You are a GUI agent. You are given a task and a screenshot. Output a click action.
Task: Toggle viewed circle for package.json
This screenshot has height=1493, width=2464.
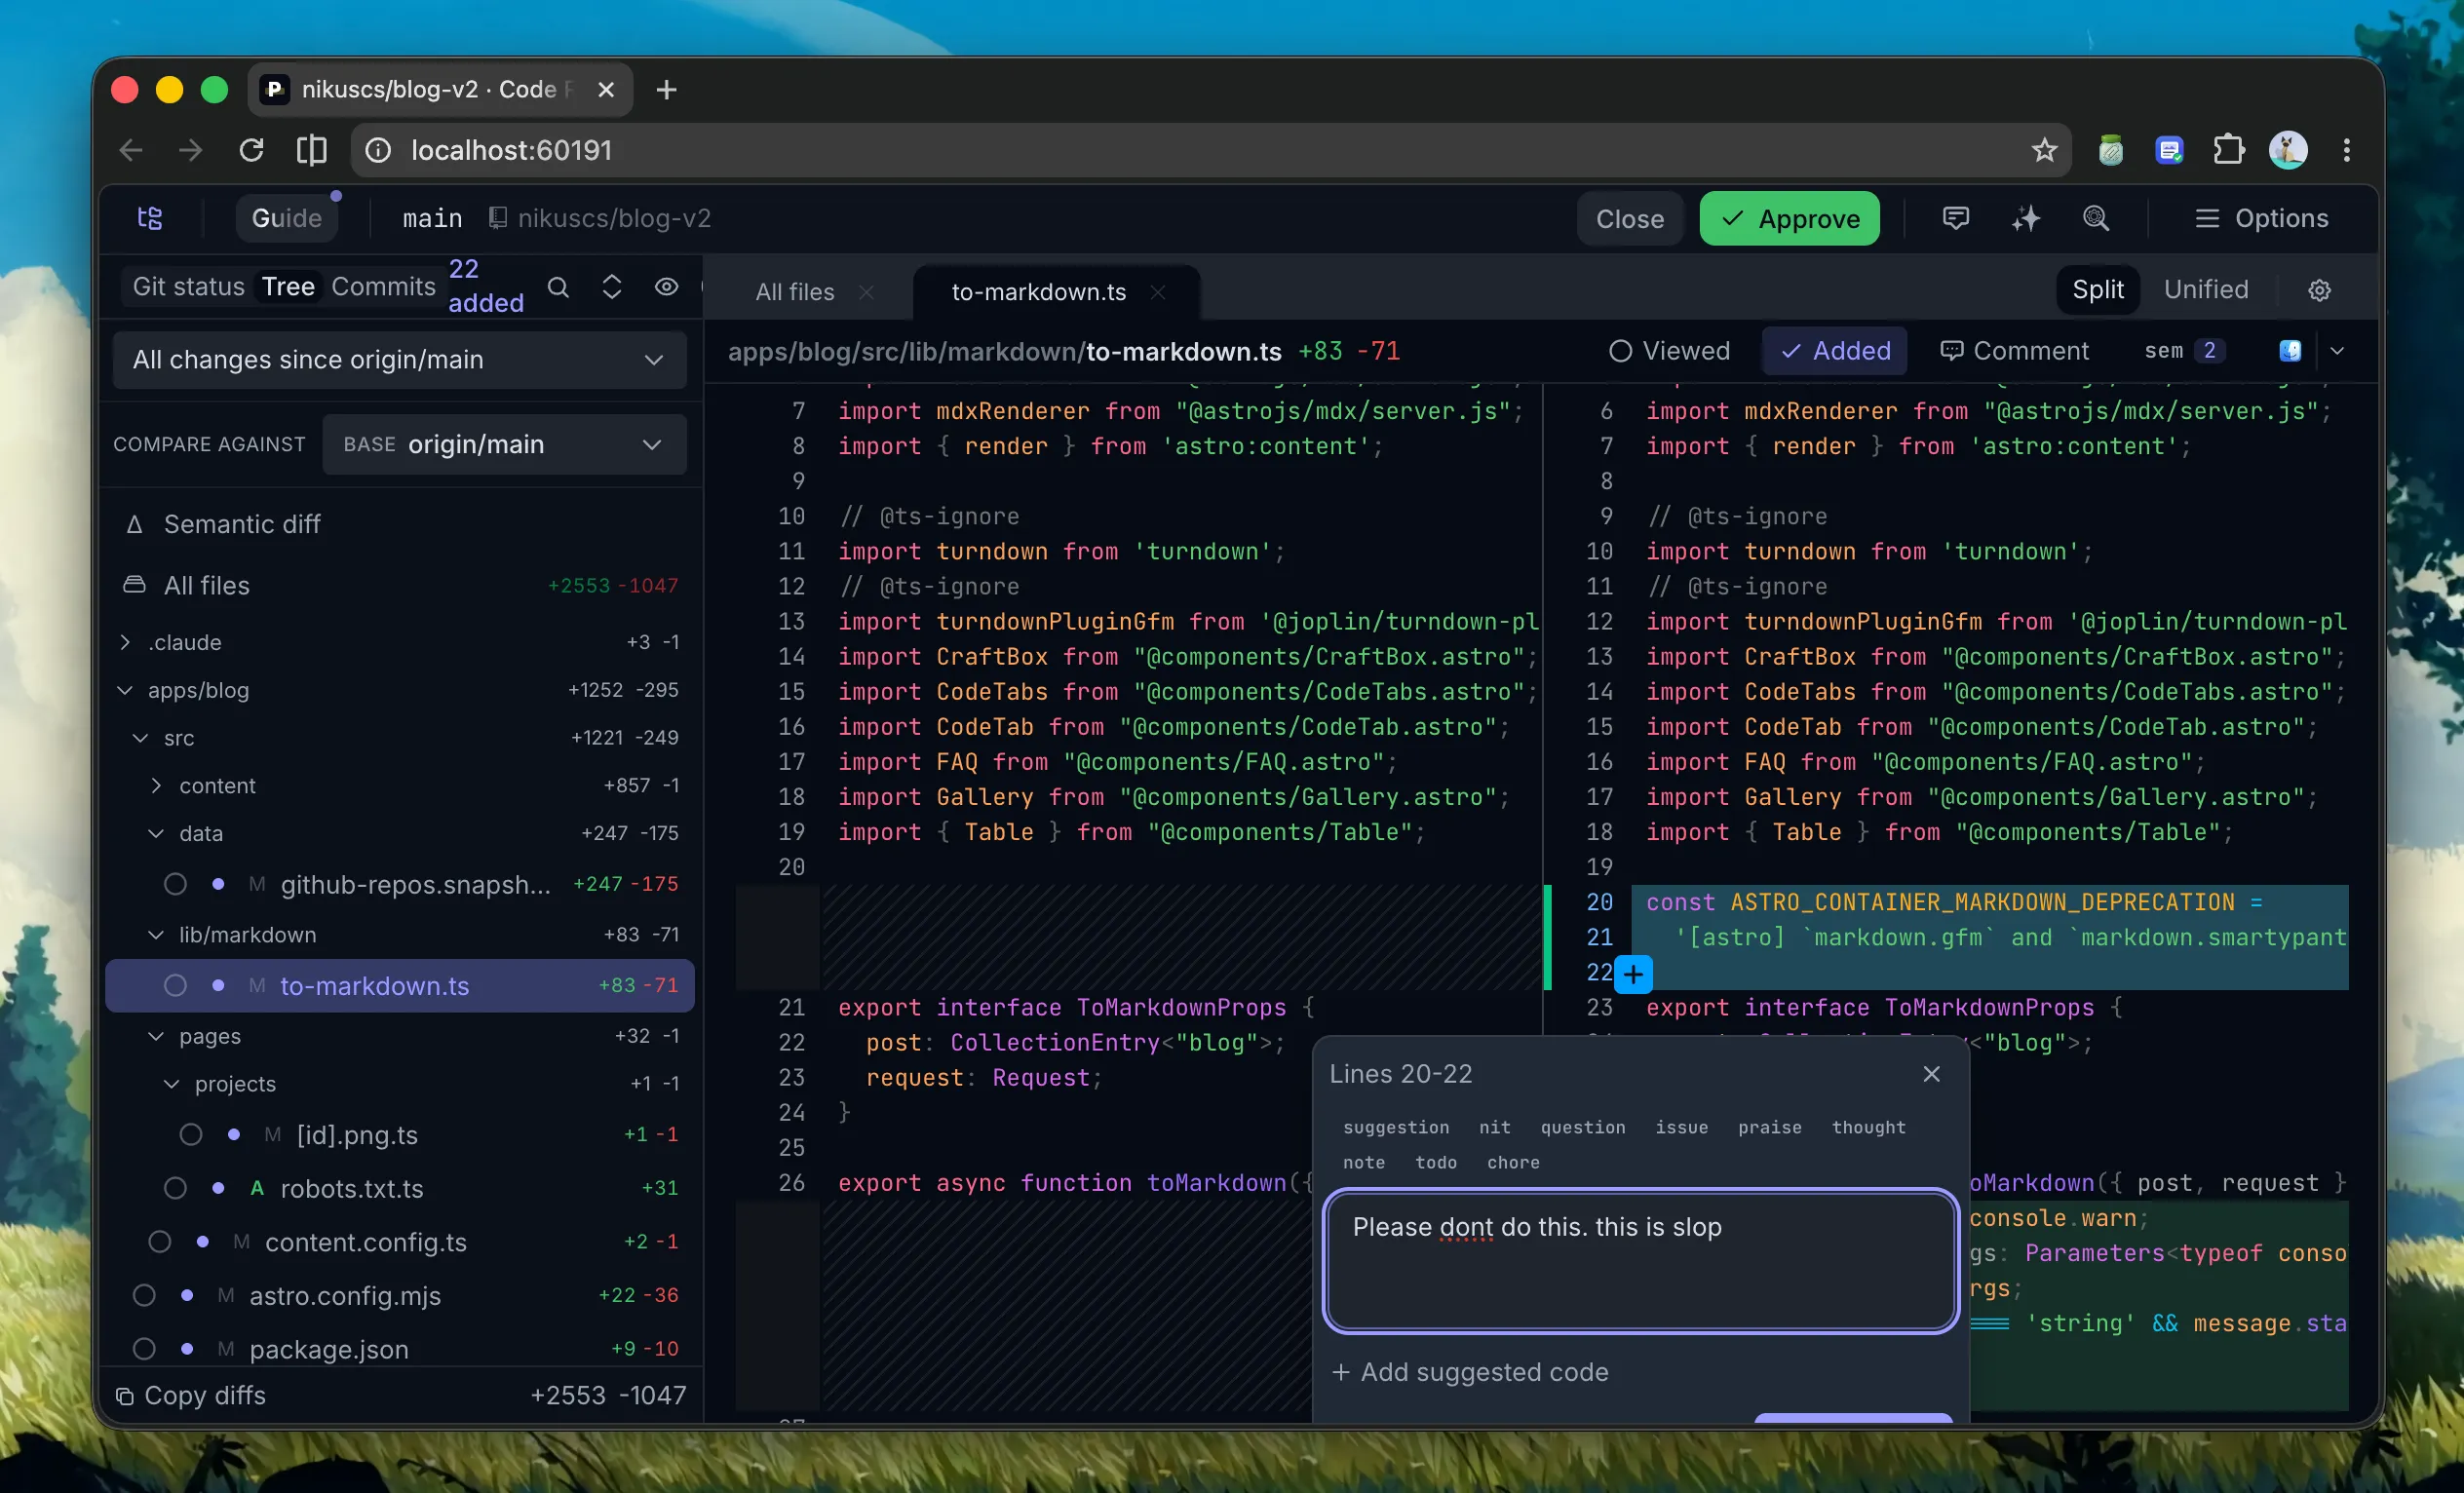click(144, 1349)
